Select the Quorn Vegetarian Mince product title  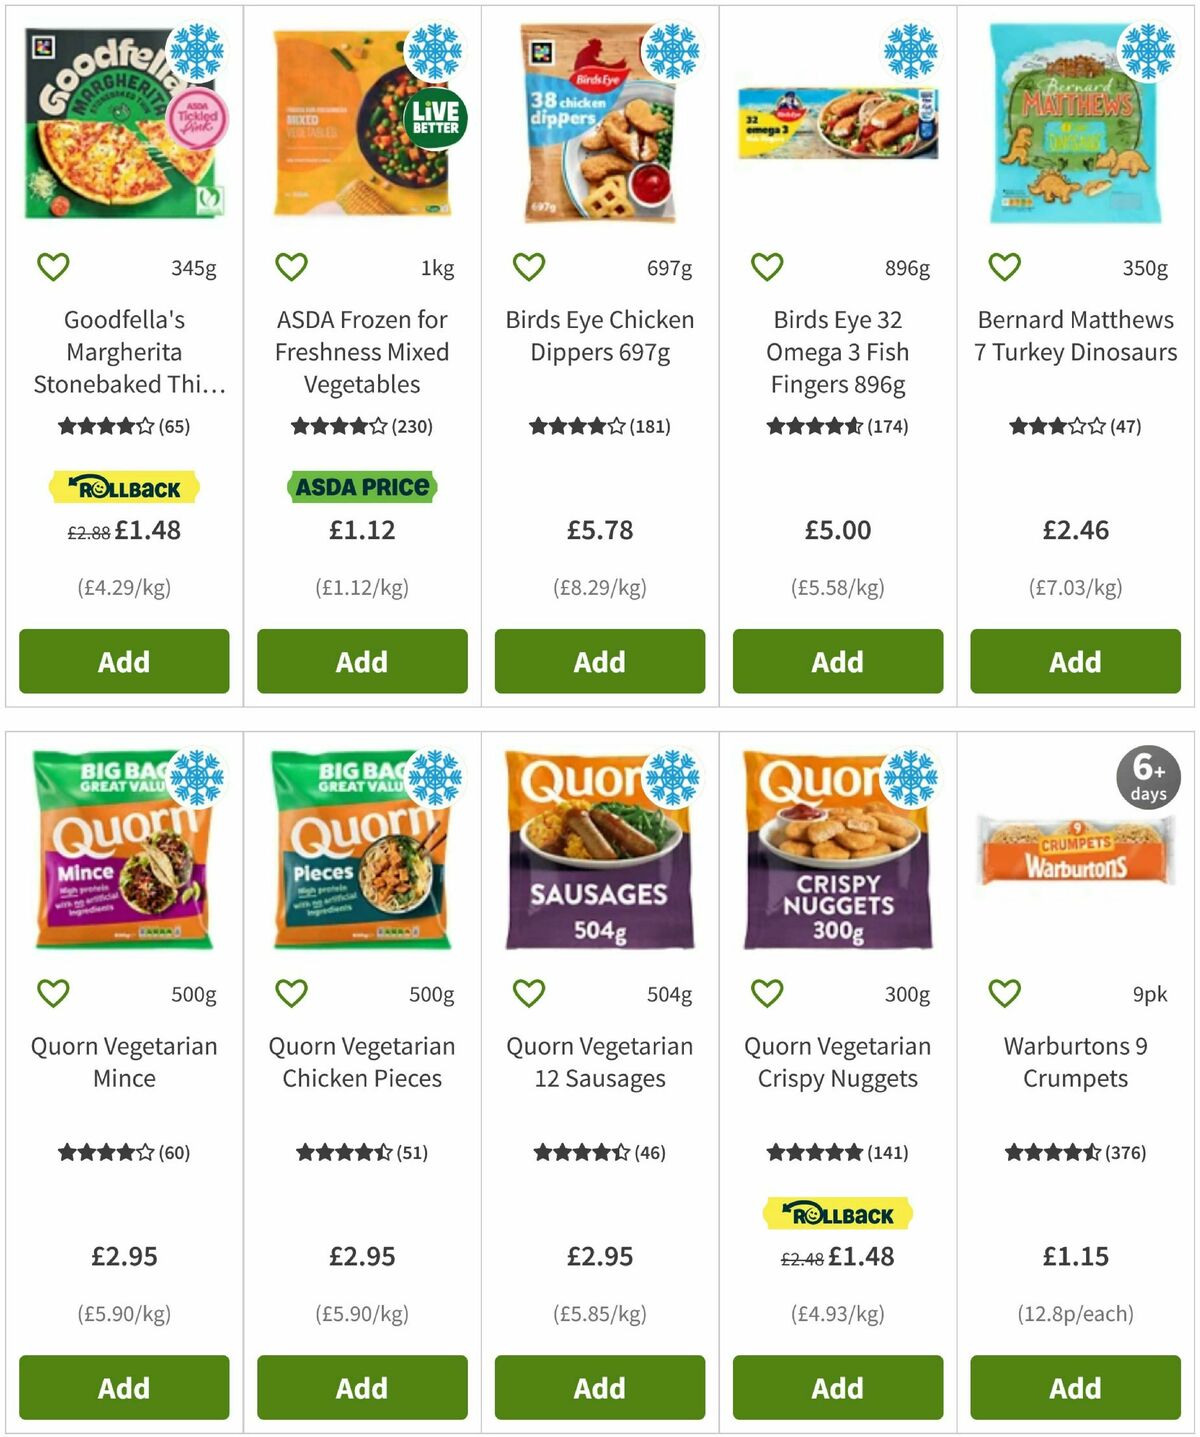(124, 1062)
